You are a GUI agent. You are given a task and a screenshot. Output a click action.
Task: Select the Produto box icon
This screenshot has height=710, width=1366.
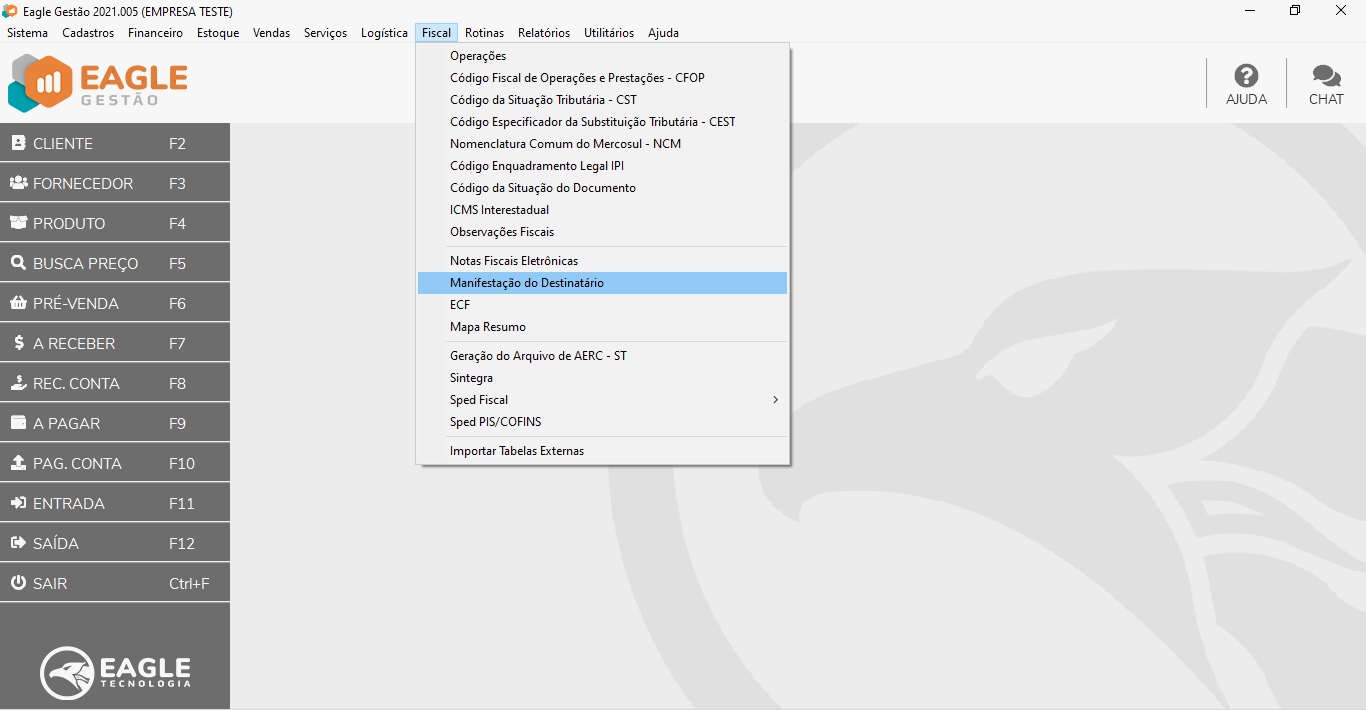18,223
